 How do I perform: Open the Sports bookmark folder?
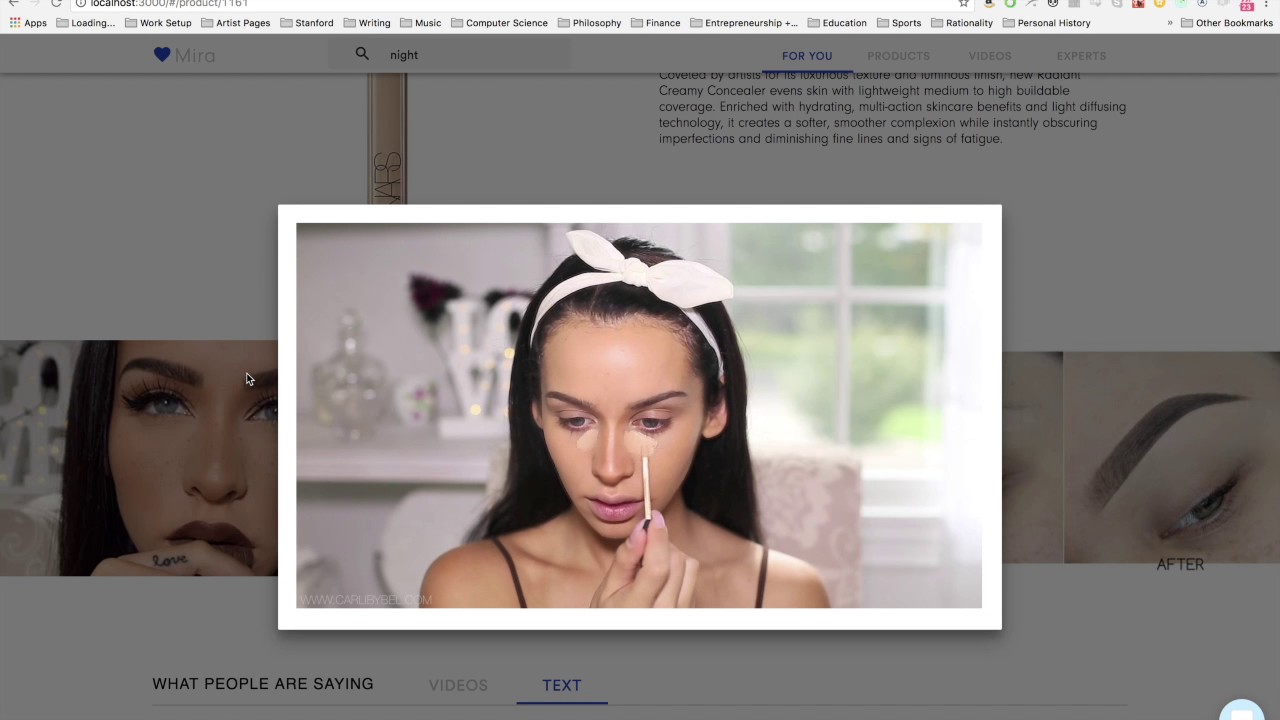click(899, 23)
